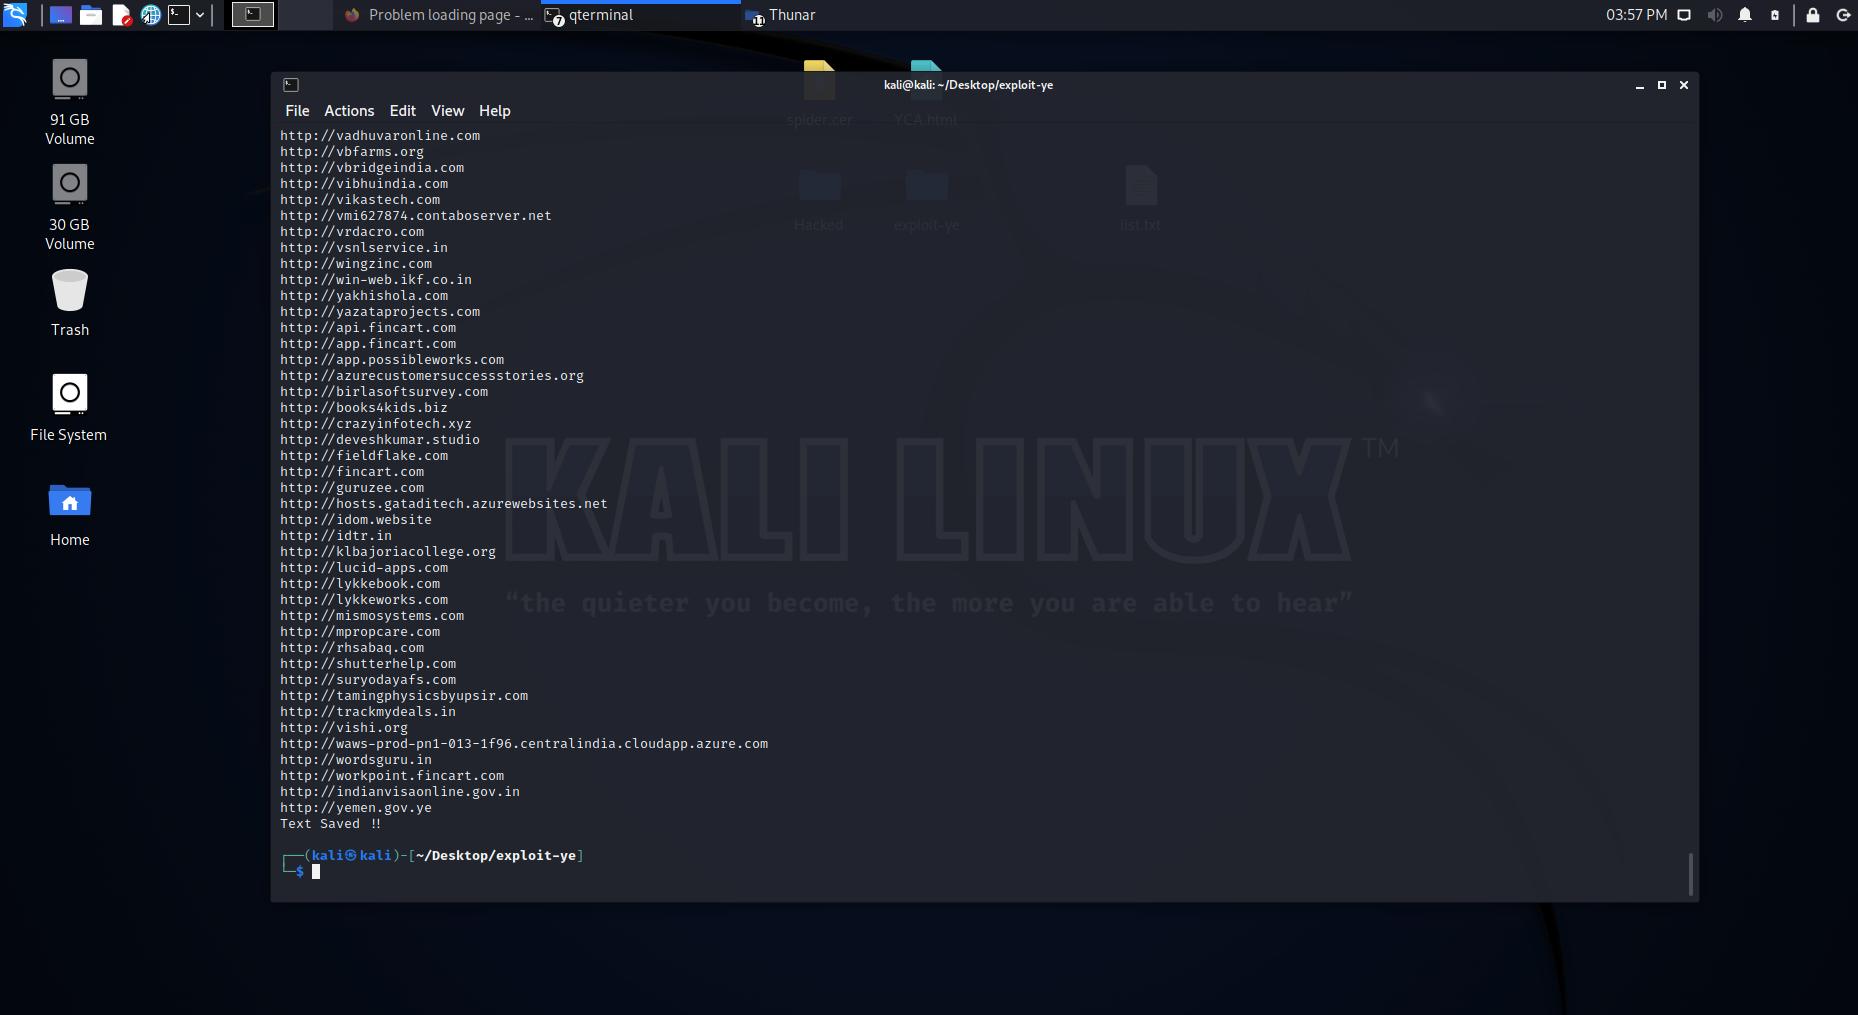Viewport: 1858px width, 1015px height.
Task: Open the Trash desktop icon
Action: click(x=70, y=303)
